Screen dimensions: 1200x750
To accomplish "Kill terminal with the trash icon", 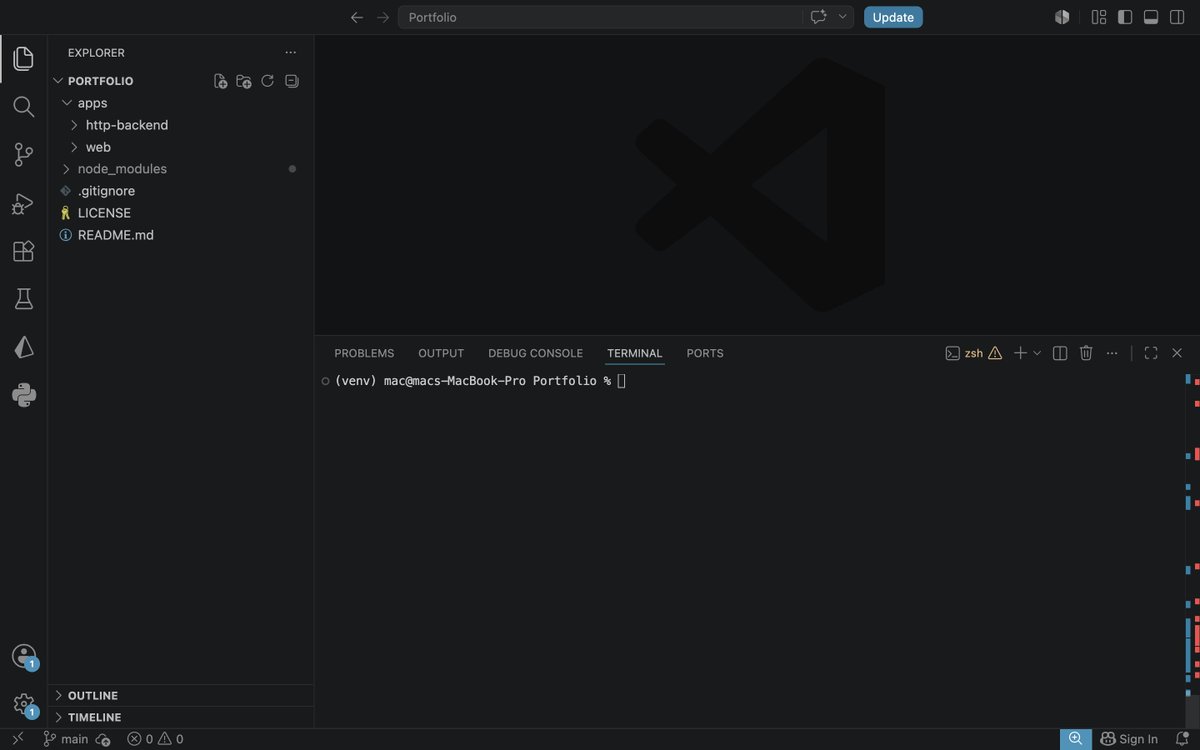I will [1086, 353].
